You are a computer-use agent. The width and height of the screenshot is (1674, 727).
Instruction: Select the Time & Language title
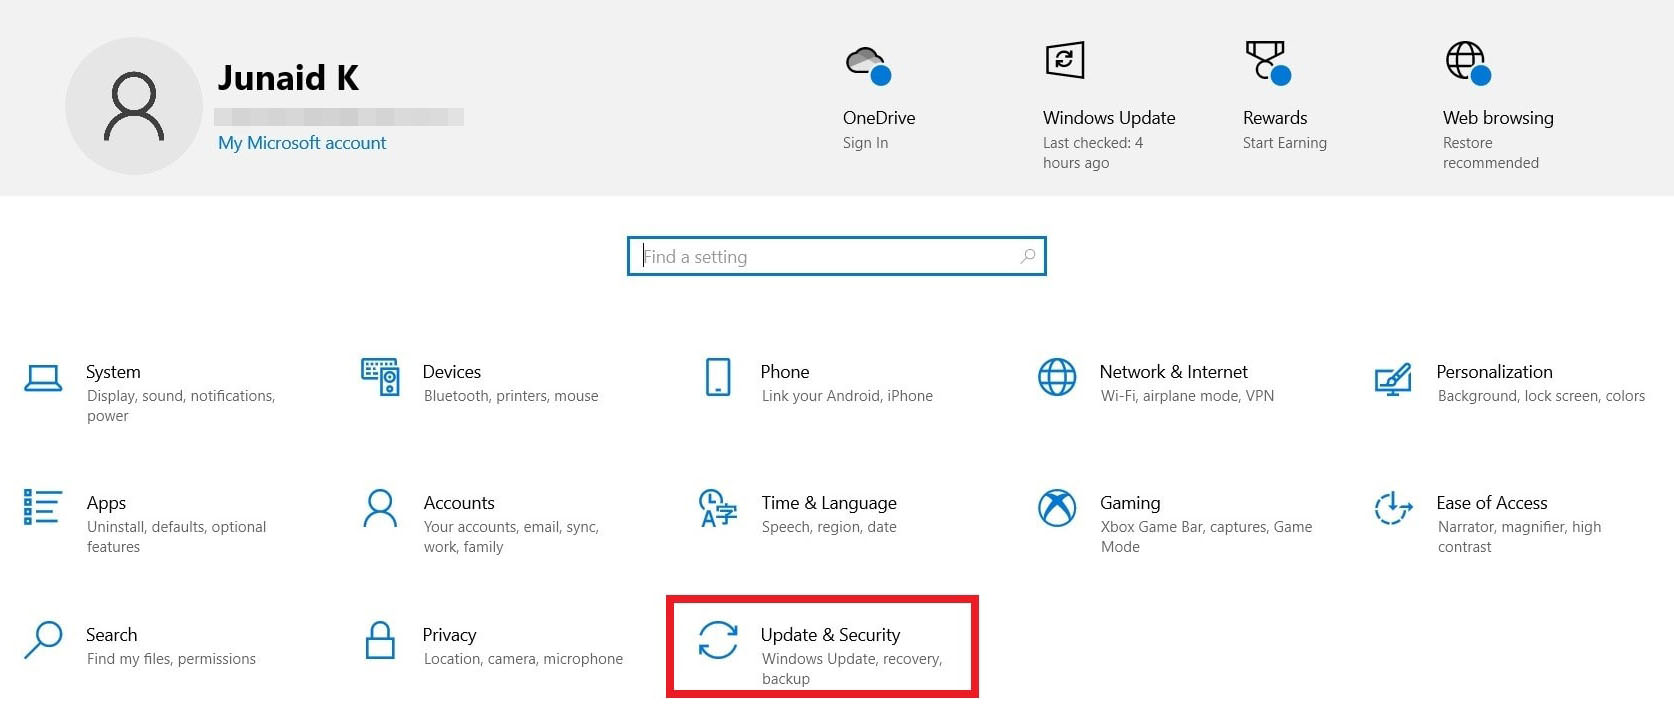pos(829,503)
